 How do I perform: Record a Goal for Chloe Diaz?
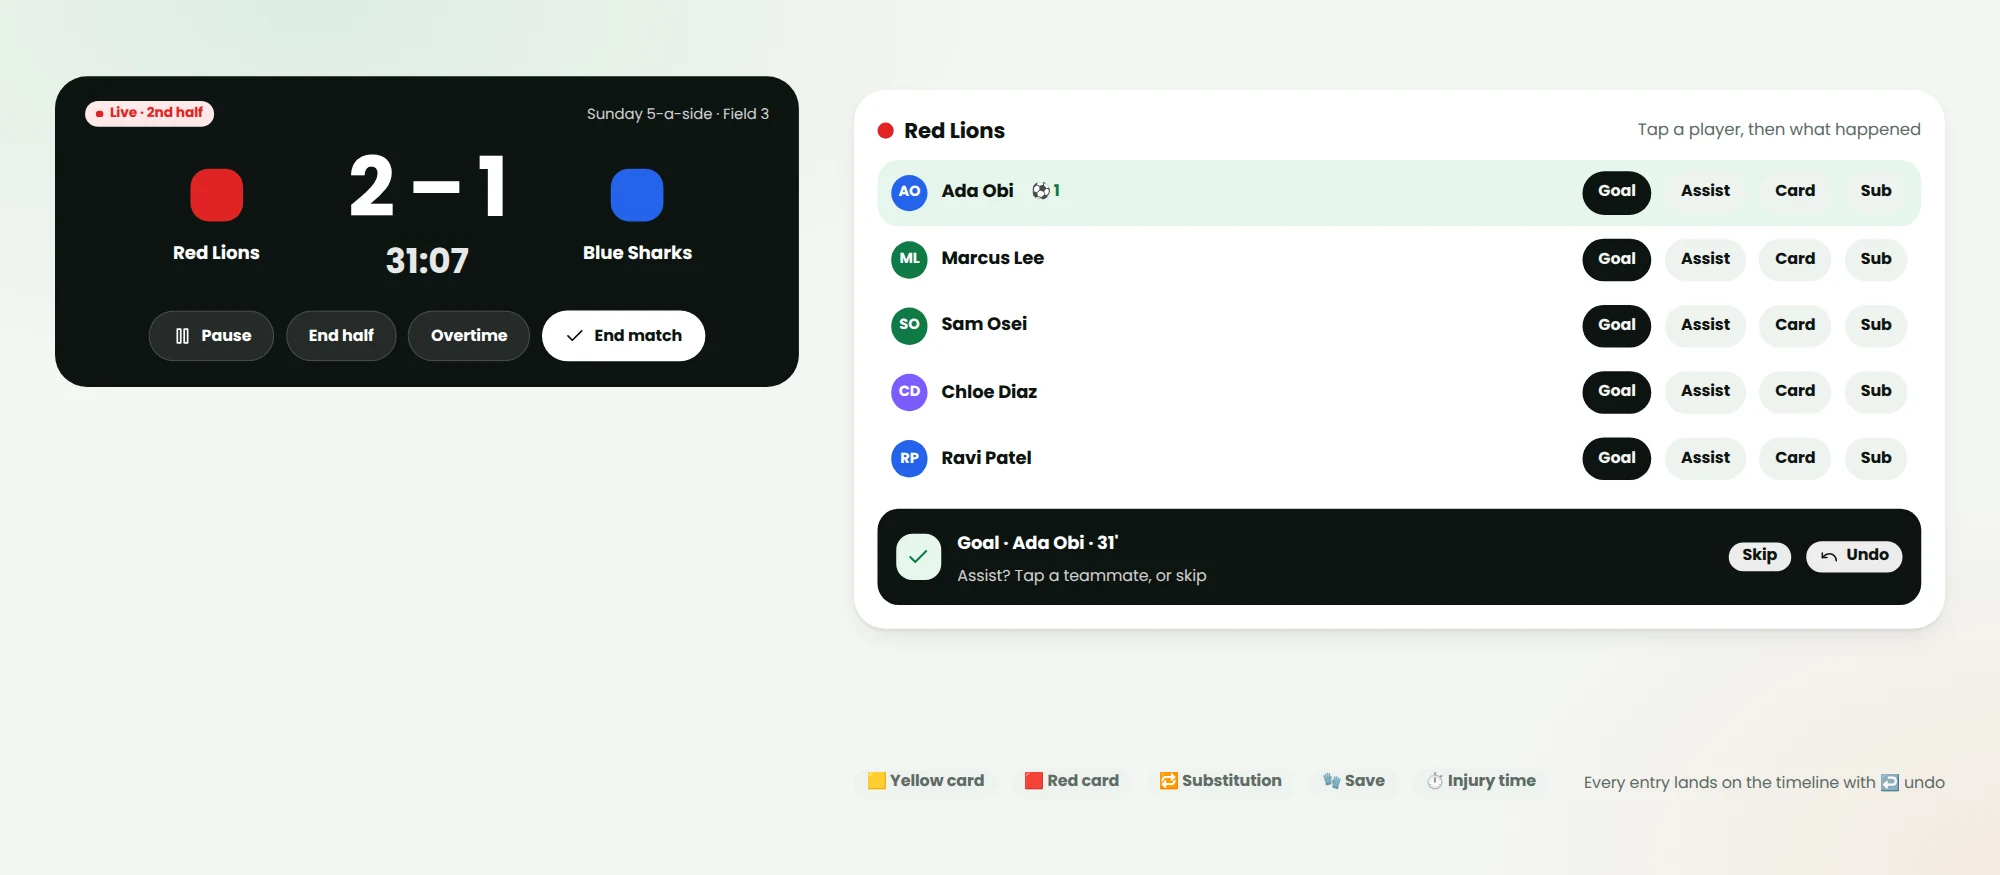[x=1616, y=392]
